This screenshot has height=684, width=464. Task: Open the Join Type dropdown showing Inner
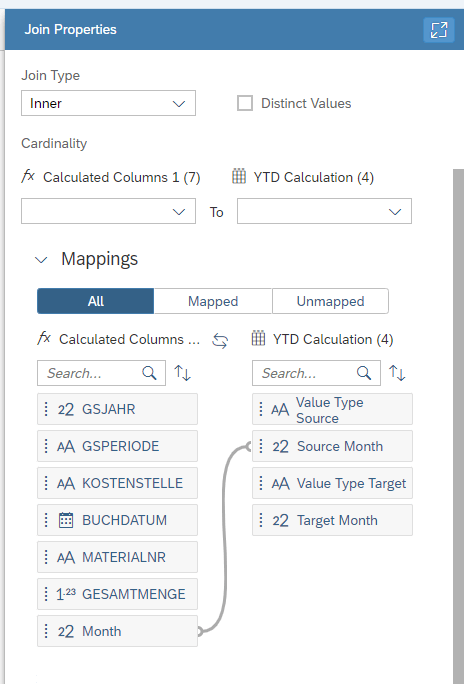coord(108,103)
